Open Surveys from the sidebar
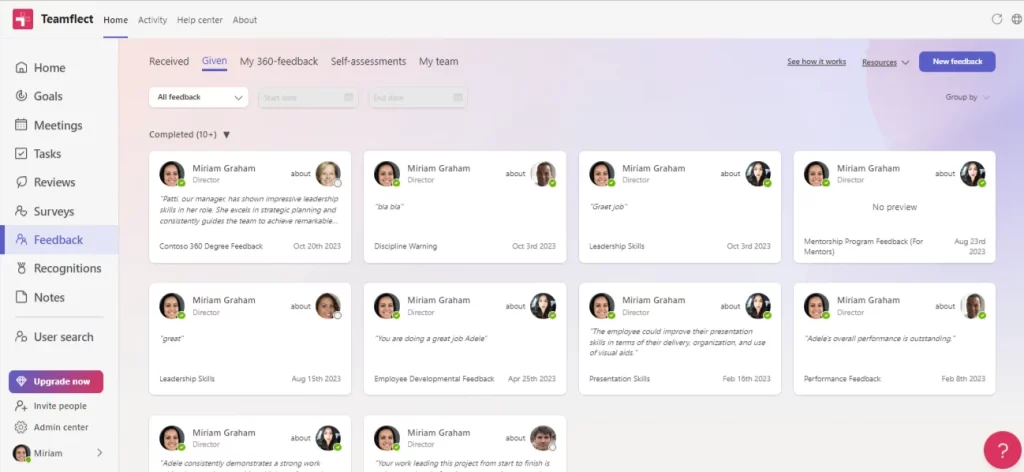The width and height of the screenshot is (1024, 472). click(44, 212)
